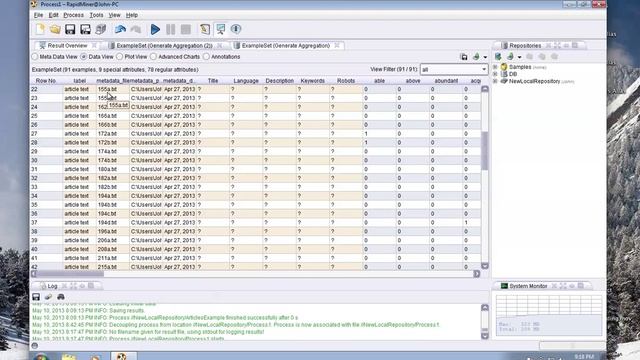
Task: Click the Samples repository icon
Action: point(504,67)
